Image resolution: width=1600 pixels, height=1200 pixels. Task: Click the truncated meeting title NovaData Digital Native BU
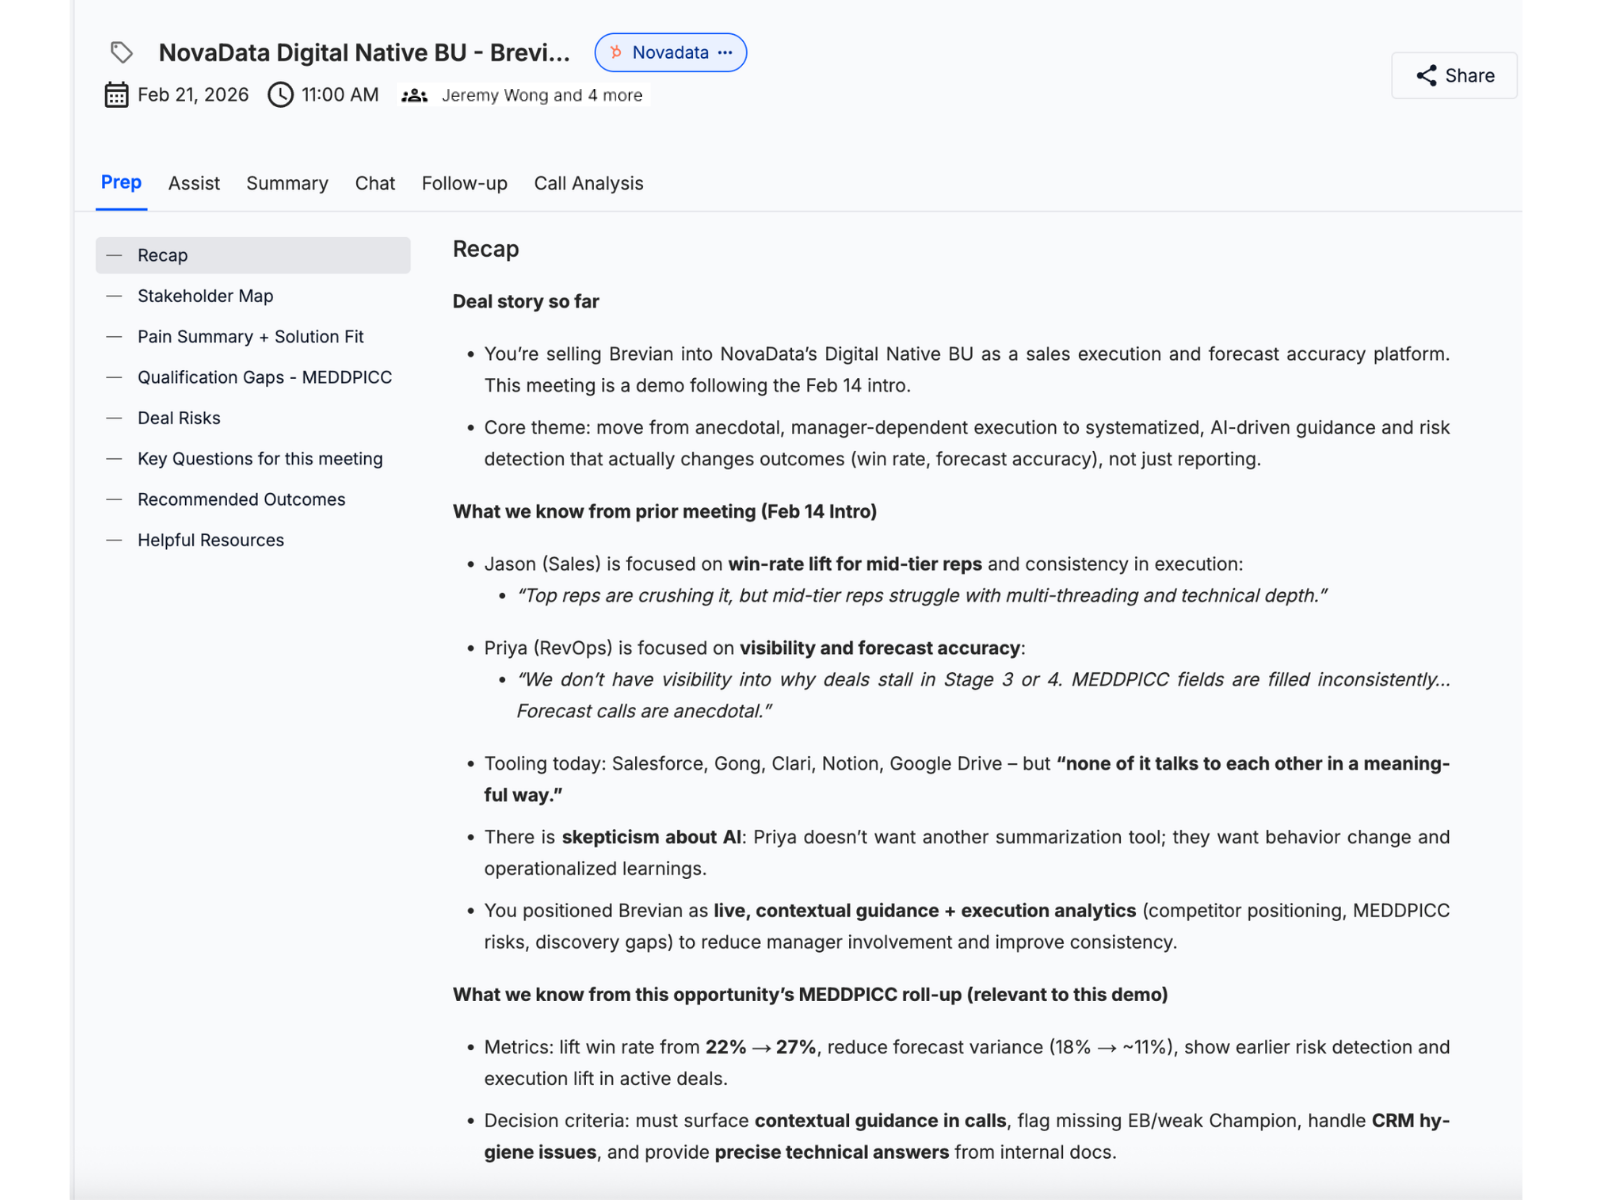coord(364,52)
